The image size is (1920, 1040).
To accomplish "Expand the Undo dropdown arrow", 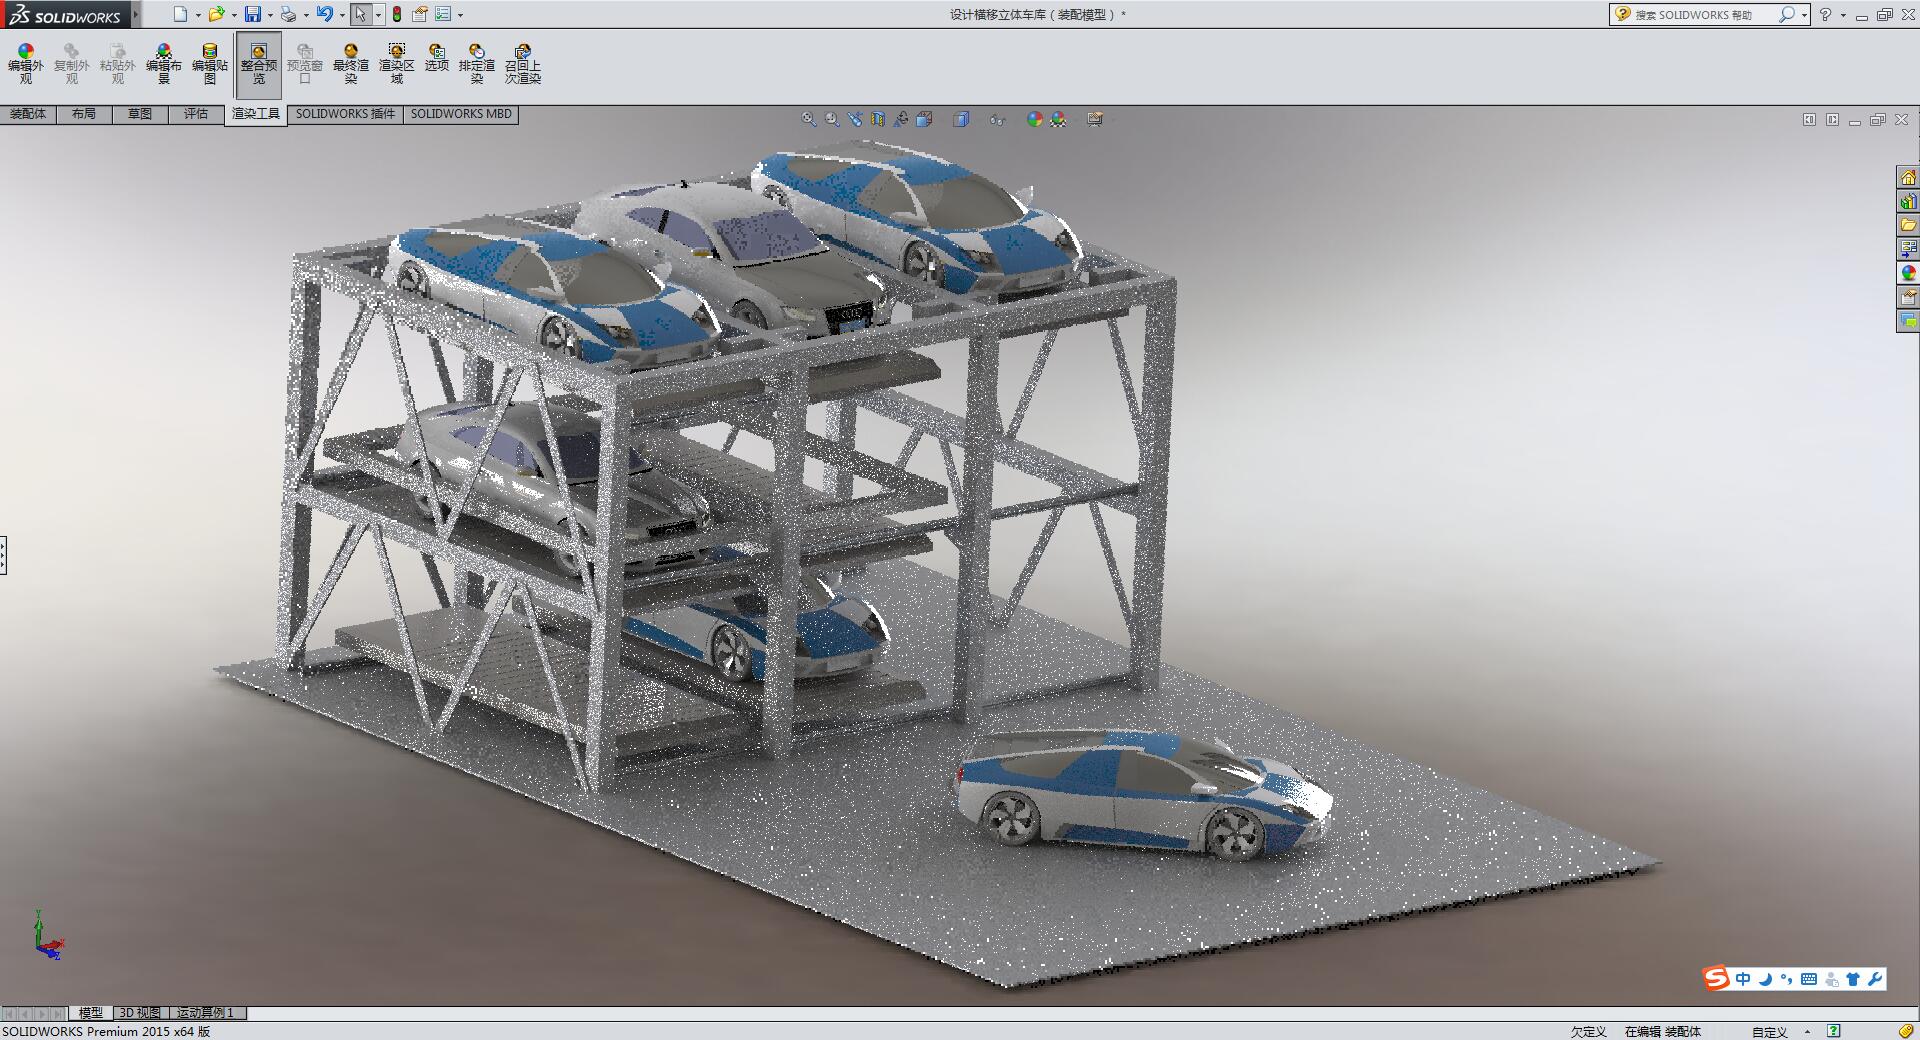I will point(342,15).
